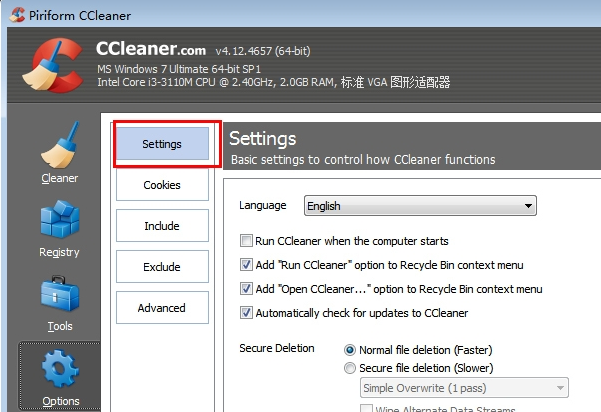Viewport: 601px width, 412px height.
Task: Switch to the Settings tab
Action: 162,144
